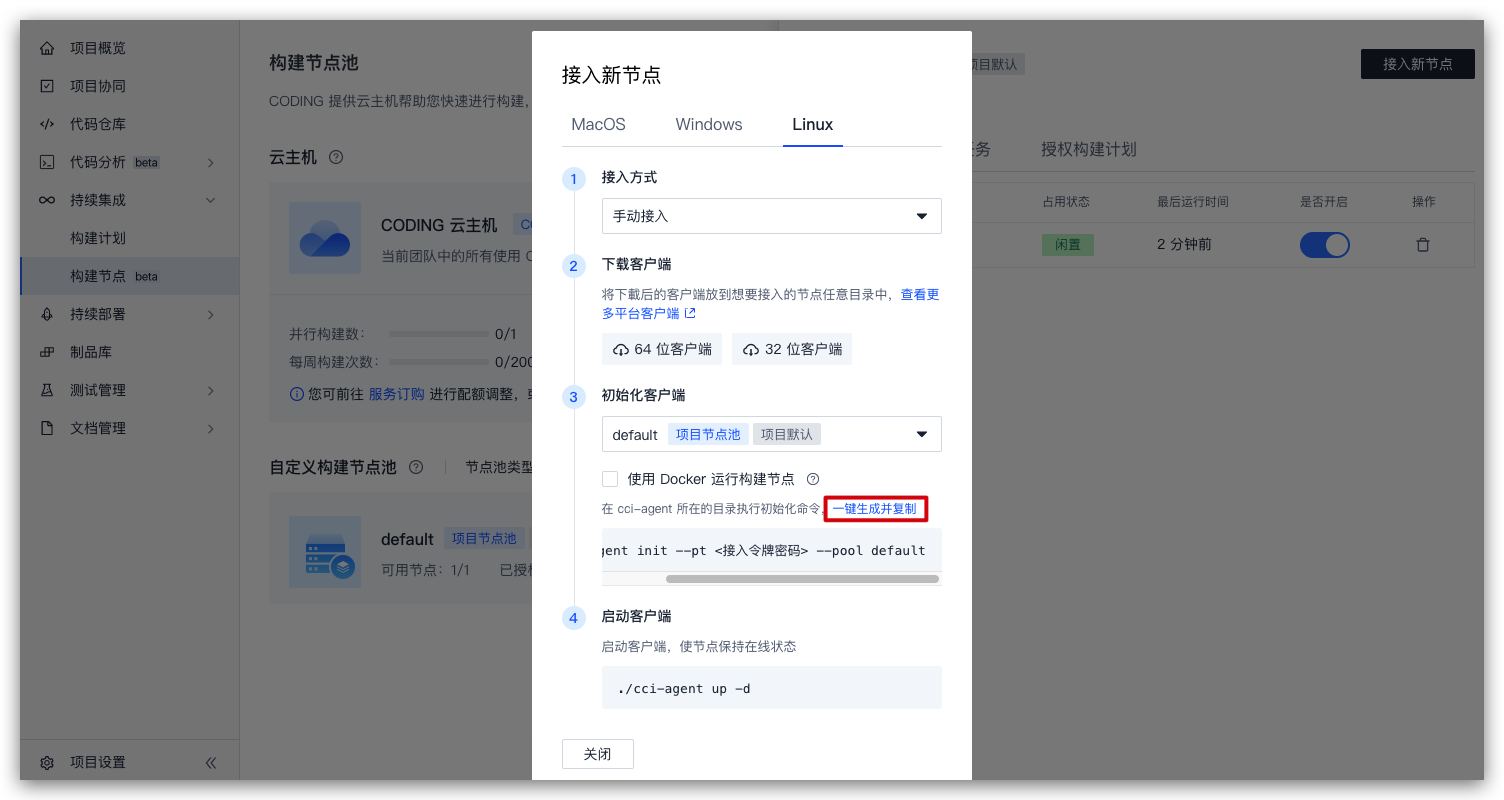The height and width of the screenshot is (800, 1504).
Task: Open 项目设置 gear icon
Action: (47, 762)
